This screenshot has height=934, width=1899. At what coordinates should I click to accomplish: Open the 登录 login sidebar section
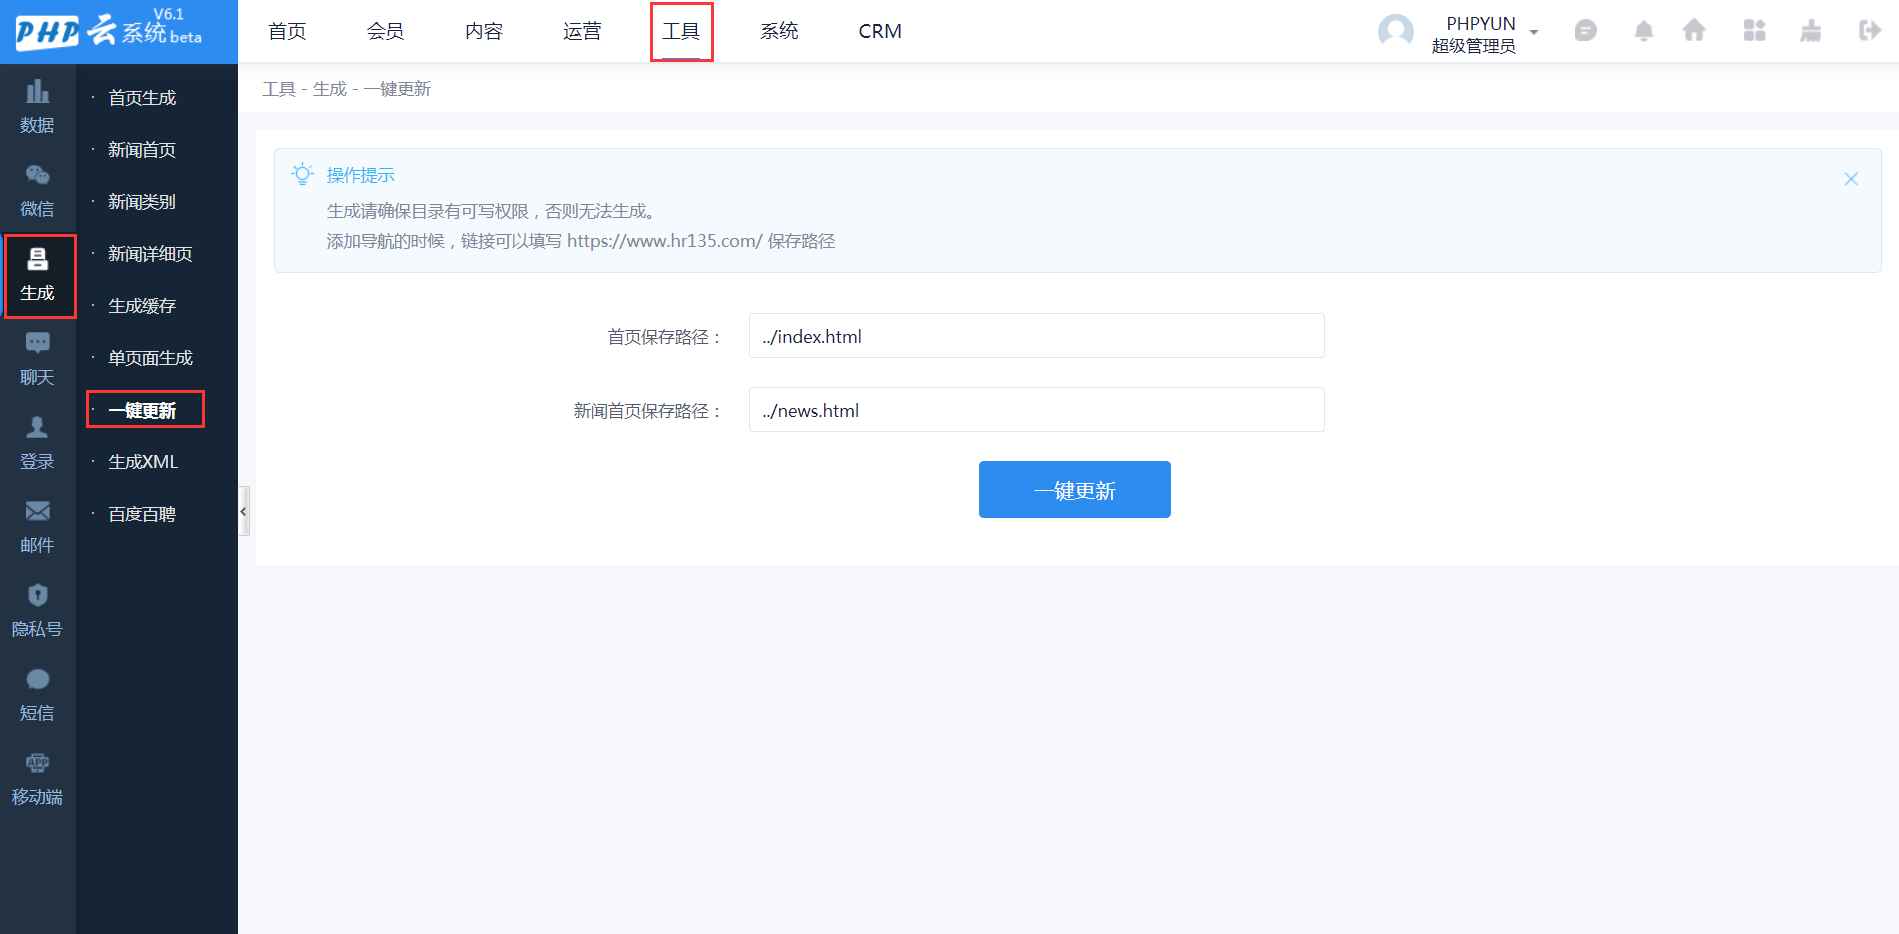tap(37, 443)
